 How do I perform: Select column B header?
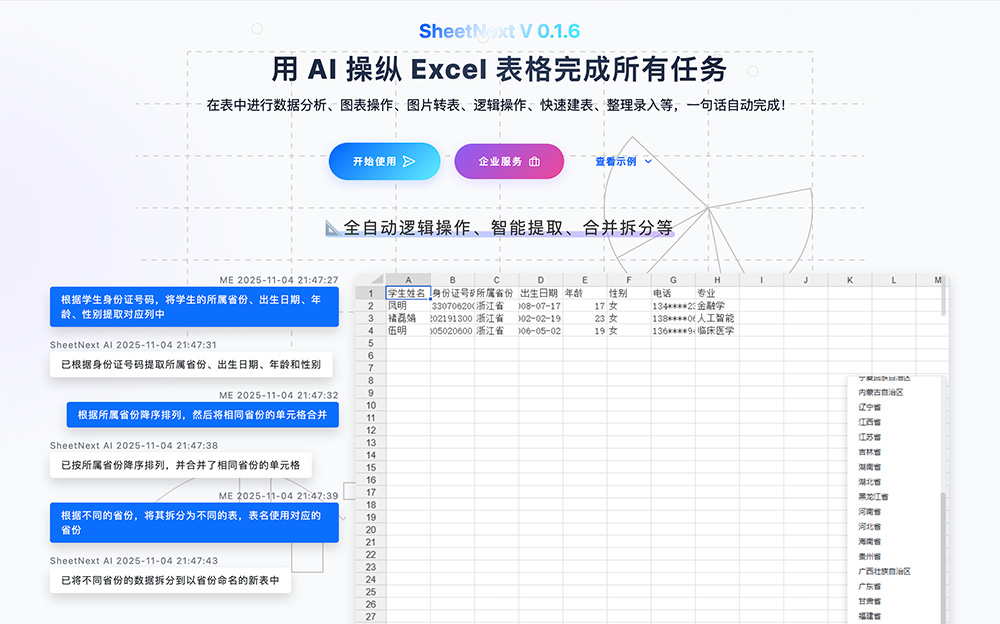click(x=452, y=279)
